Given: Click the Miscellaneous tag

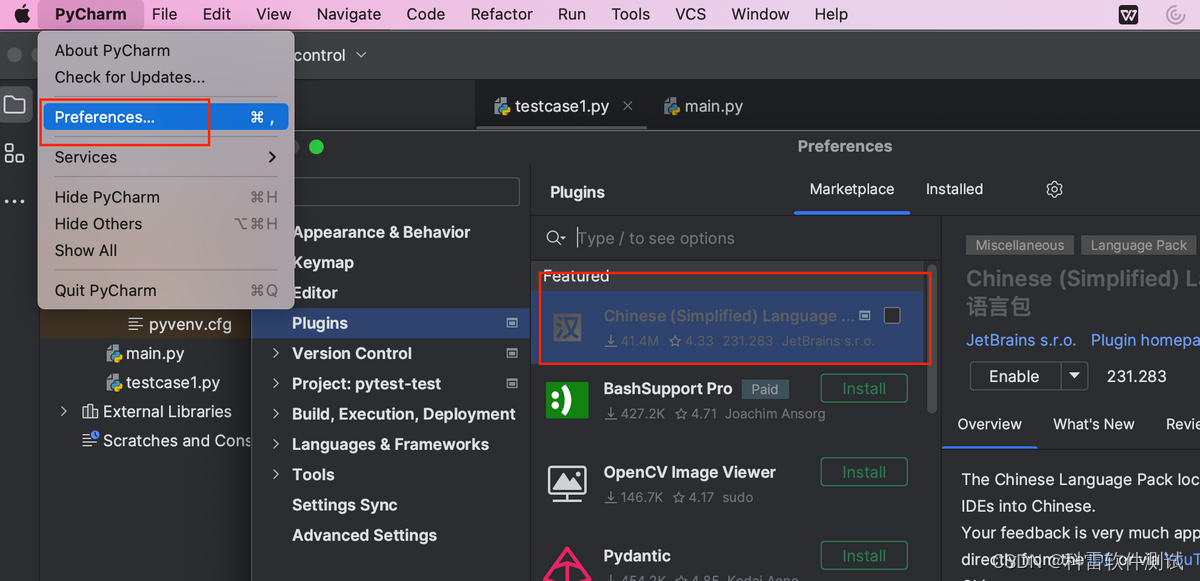Looking at the screenshot, I should click(1020, 245).
